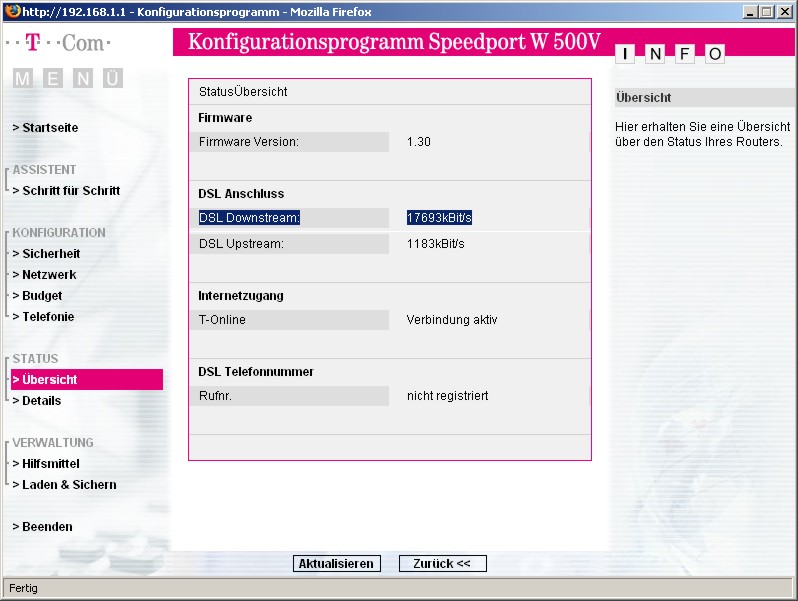
Task: Click the DSL Telefonnummer section heading
Action: [x=256, y=372]
